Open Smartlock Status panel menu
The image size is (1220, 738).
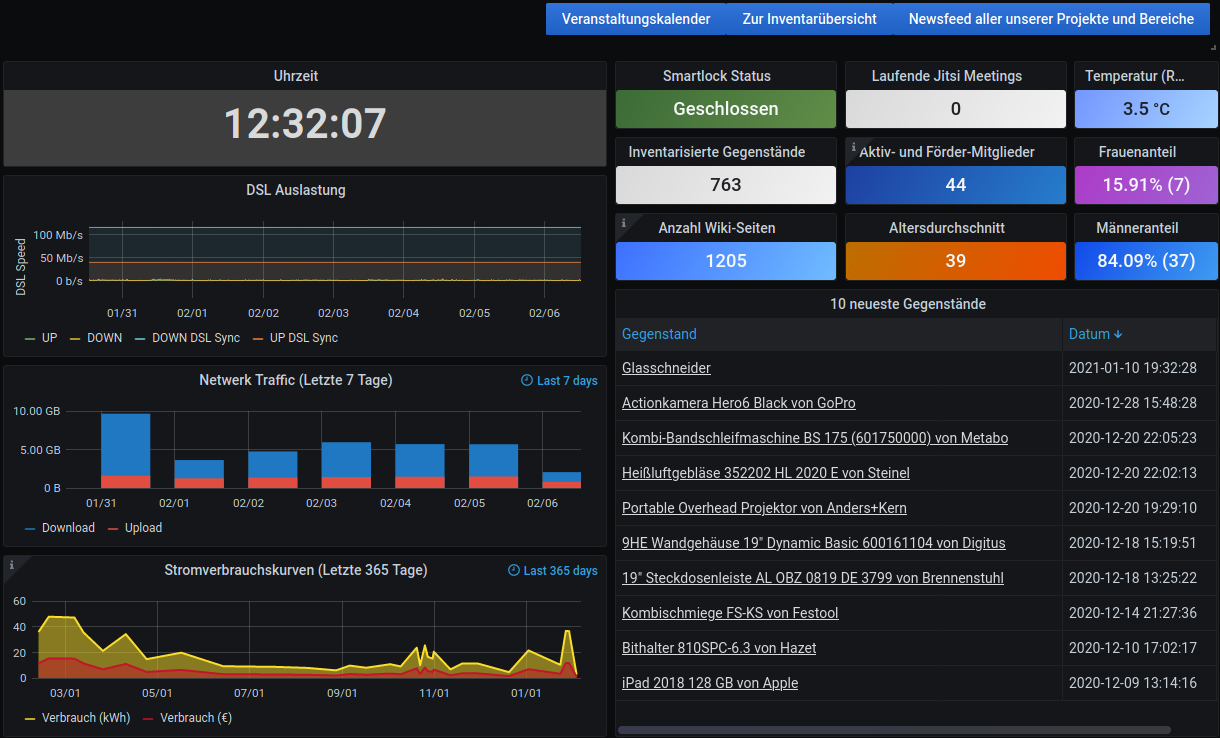tap(717, 76)
